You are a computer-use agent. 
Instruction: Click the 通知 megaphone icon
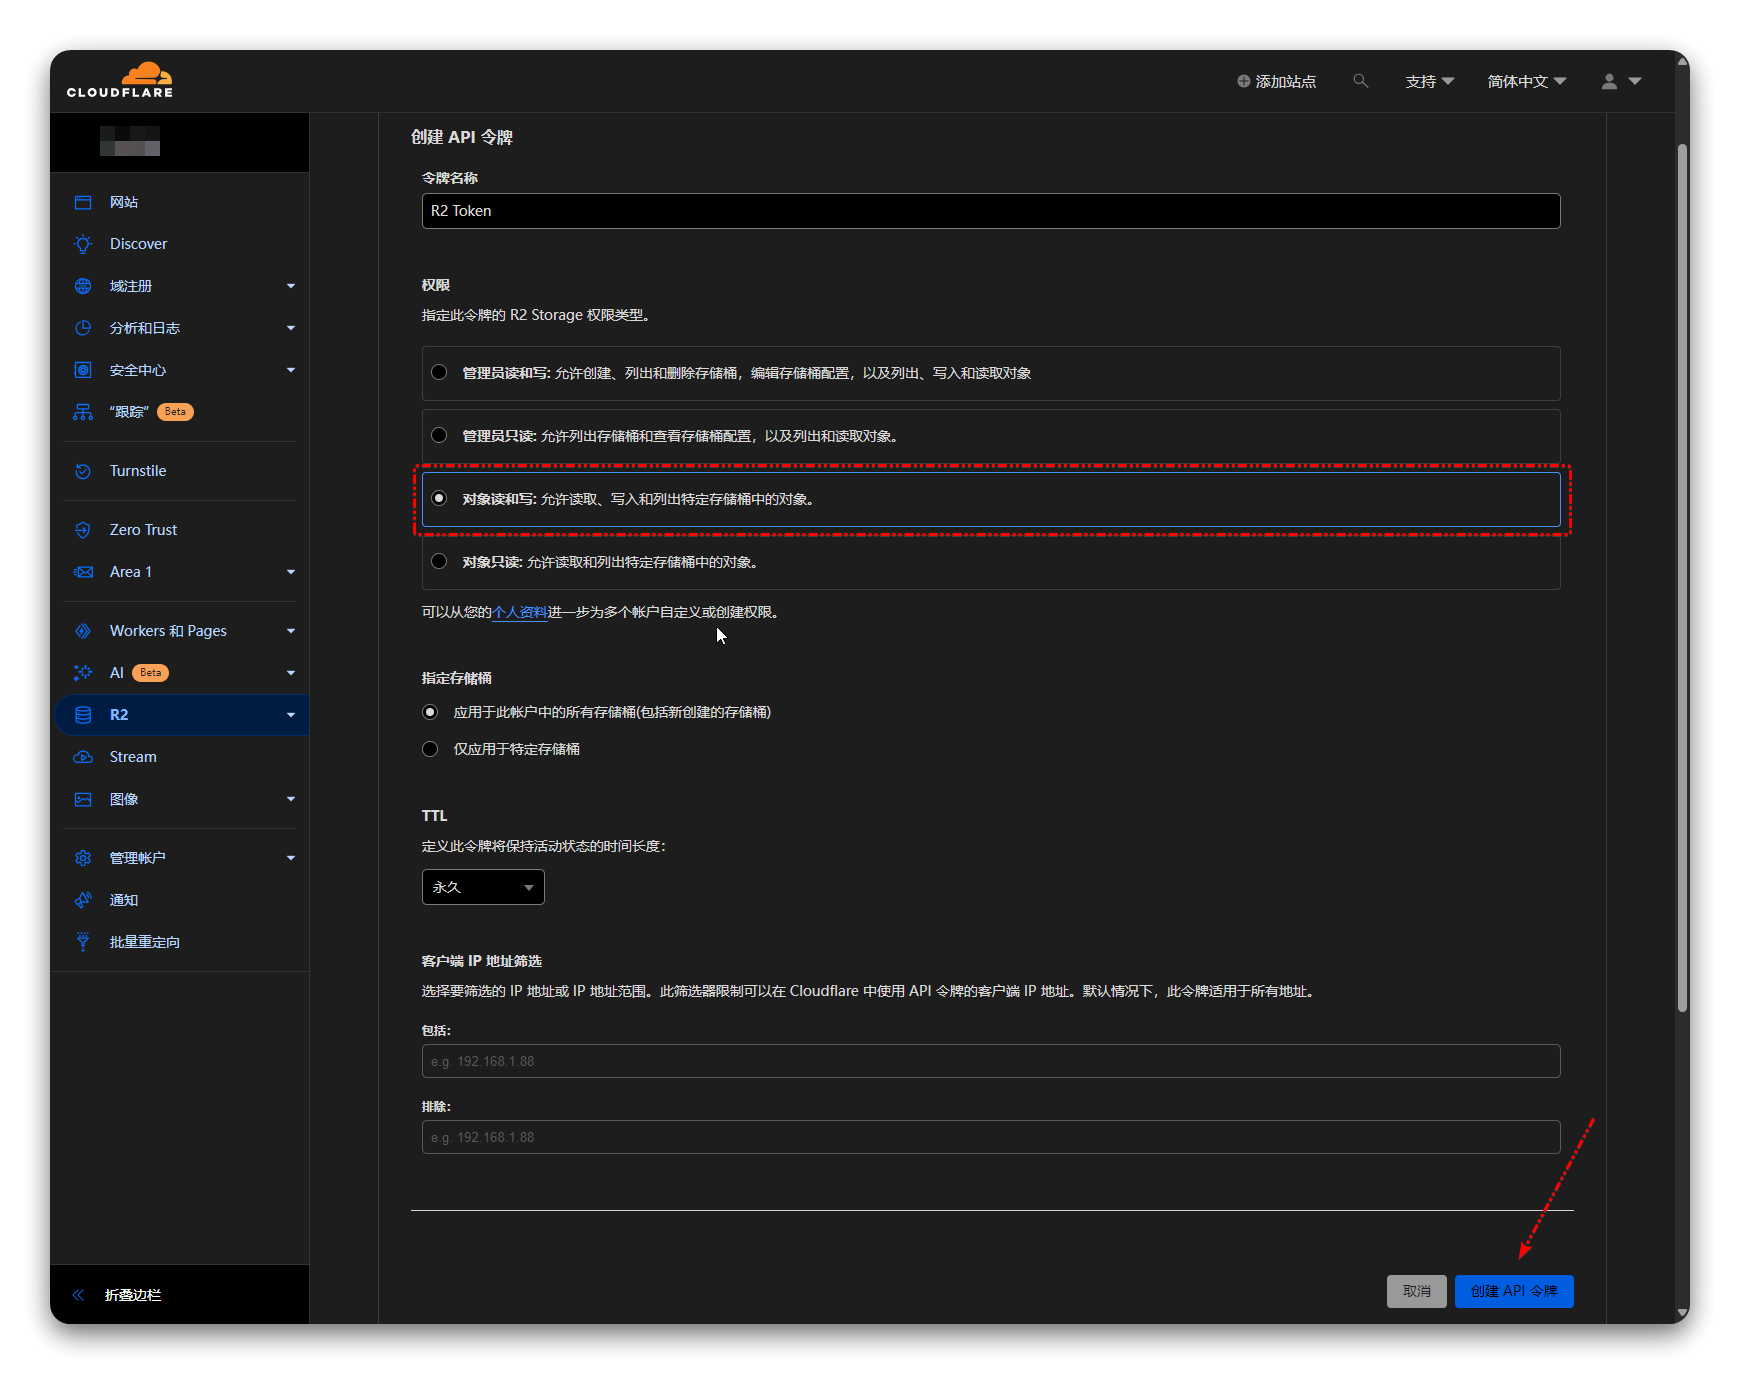83,900
